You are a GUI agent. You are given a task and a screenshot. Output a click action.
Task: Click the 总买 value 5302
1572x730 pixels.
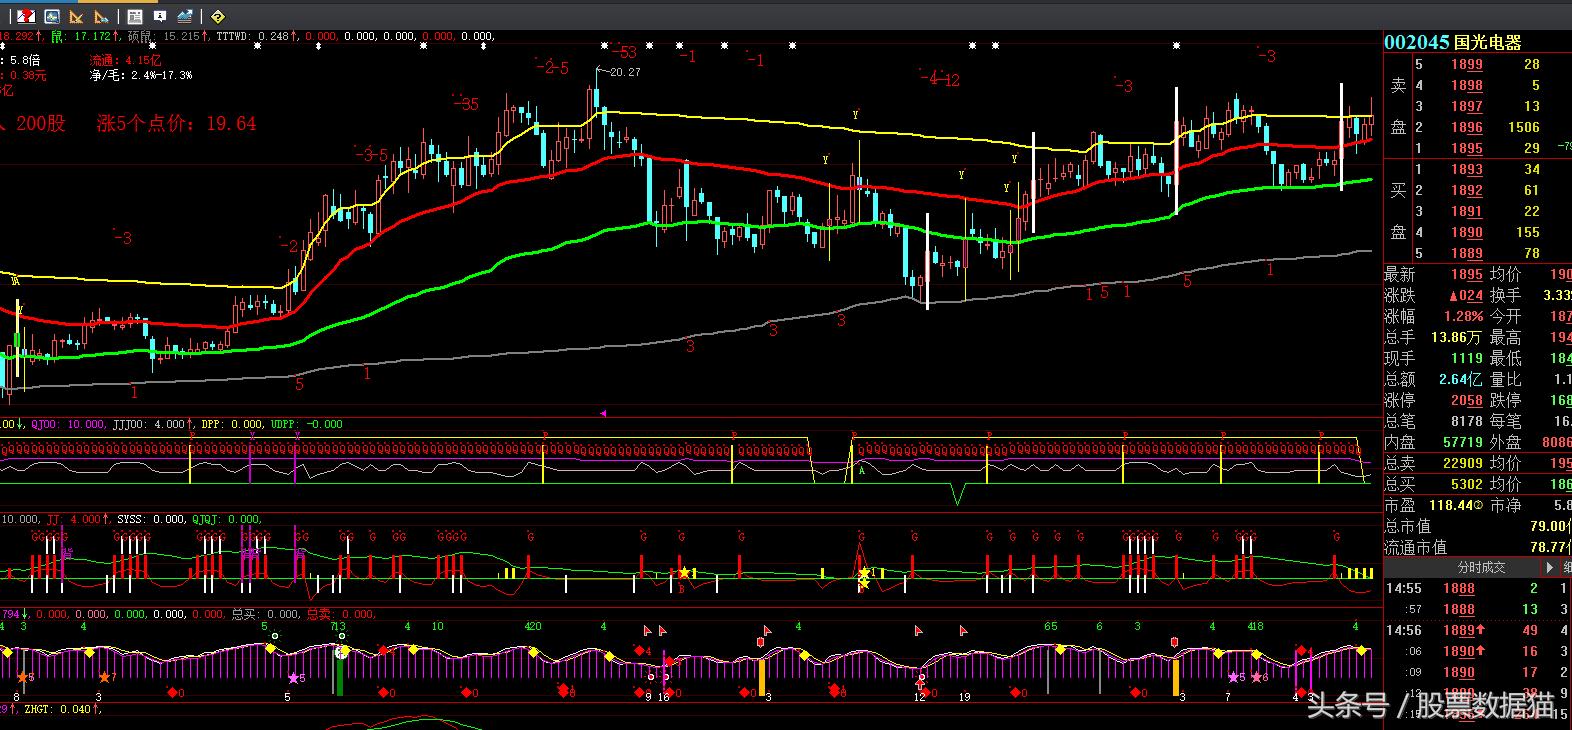(1467, 484)
